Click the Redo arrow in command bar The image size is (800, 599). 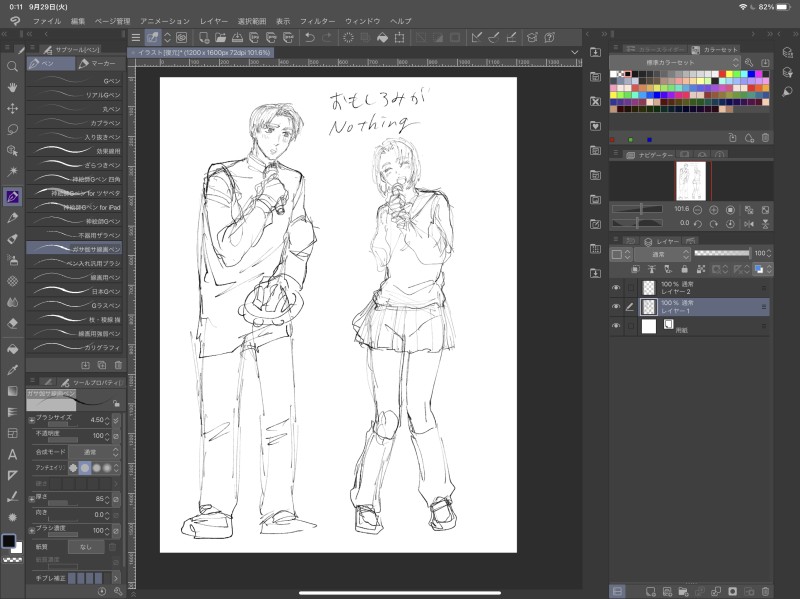point(328,38)
